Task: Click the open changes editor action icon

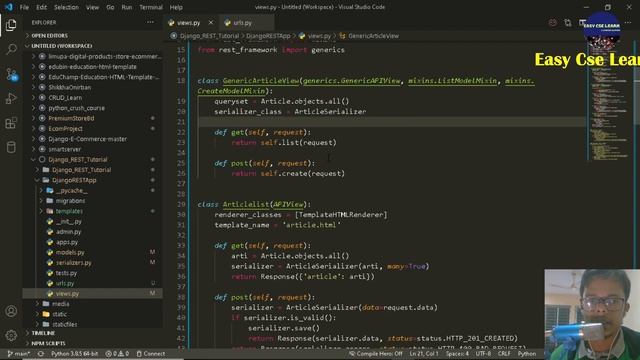Action: [x=567, y=23]
